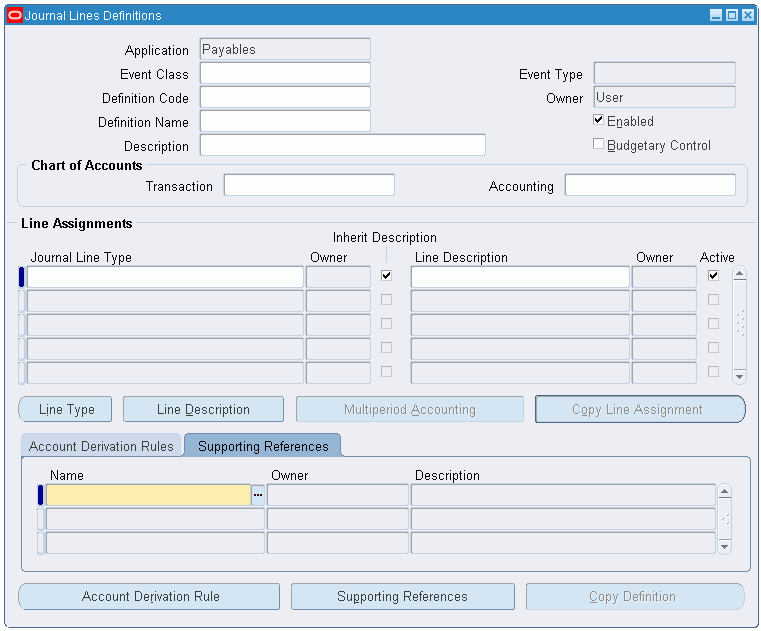Maximize the Journal Lines Definitions window
761x631 pixels.
(732, 15)
